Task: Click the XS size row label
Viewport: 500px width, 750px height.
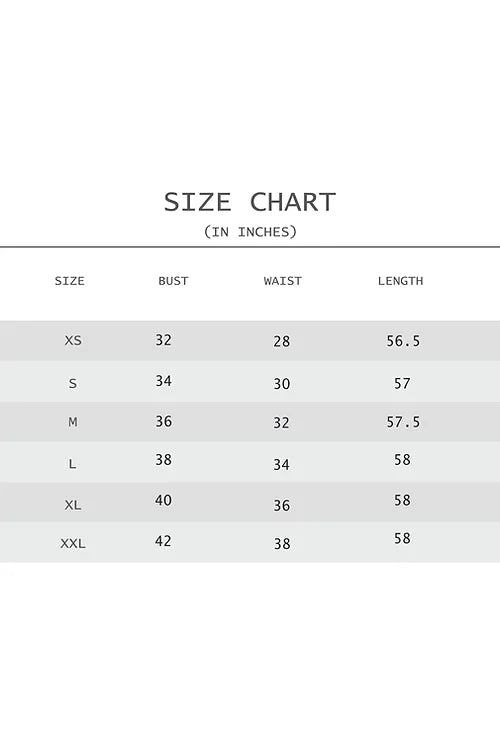Action: coord(73,341)
